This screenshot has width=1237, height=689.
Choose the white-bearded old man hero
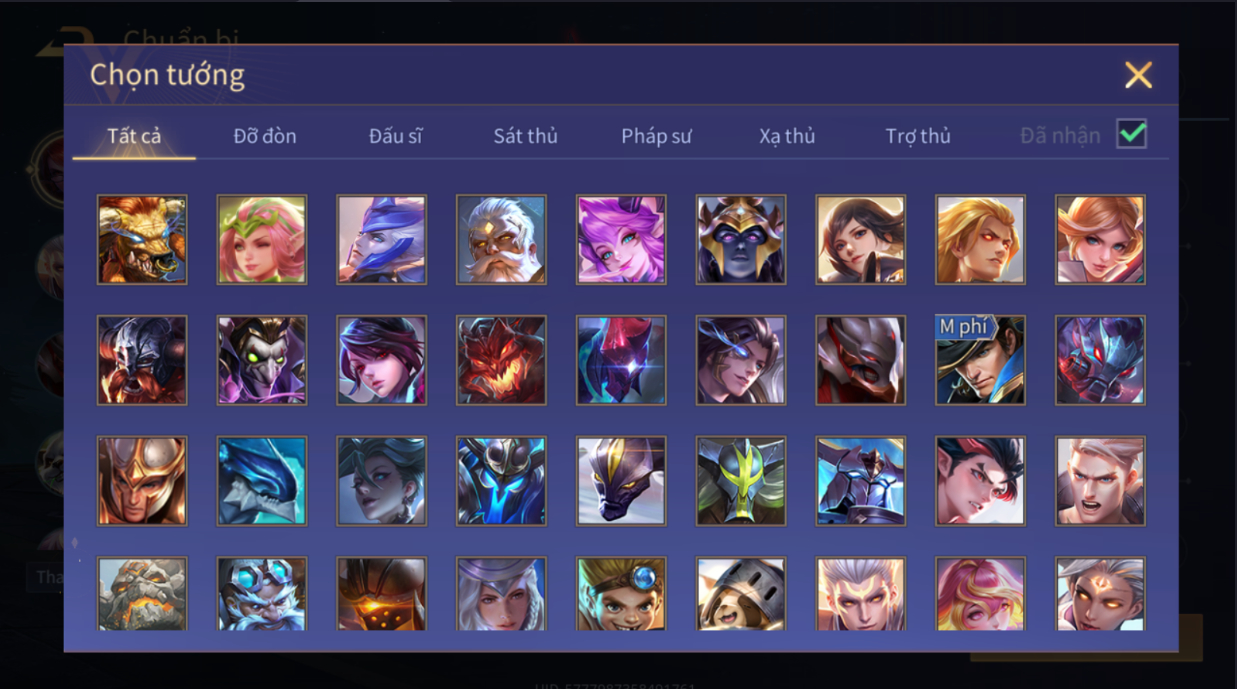click(x=501, y=240)
